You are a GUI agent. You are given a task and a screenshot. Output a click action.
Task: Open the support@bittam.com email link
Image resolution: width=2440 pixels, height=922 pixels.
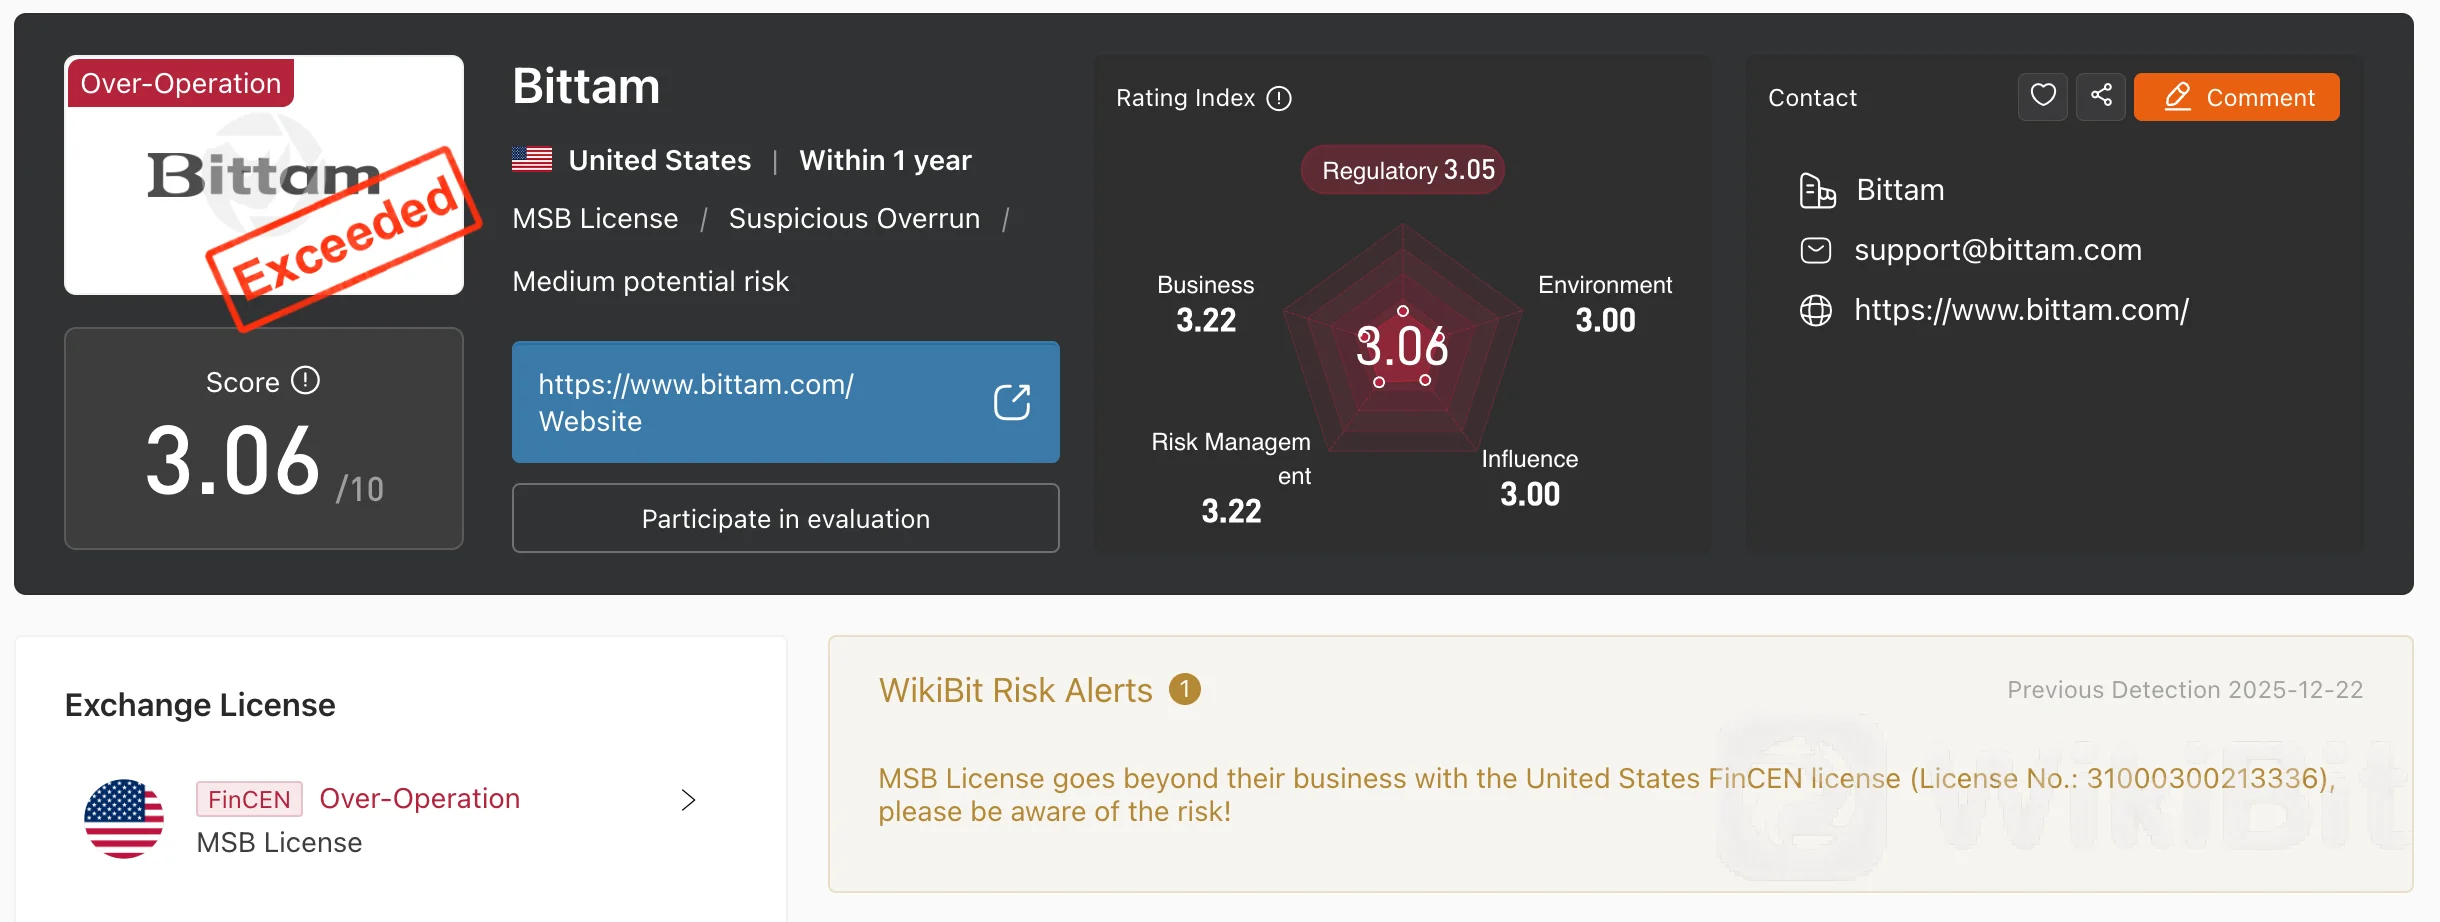(1998, 250)
